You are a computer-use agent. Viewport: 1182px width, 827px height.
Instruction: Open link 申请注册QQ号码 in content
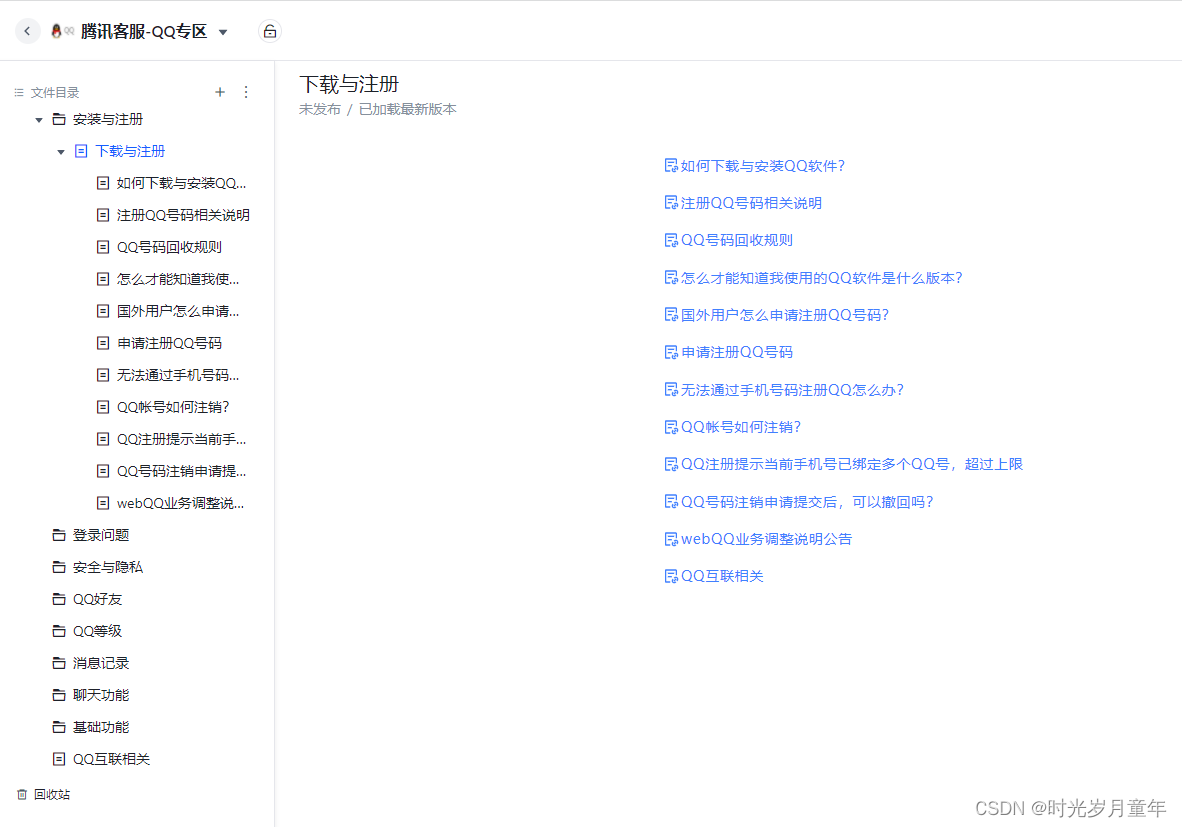[x=736, y=352]
